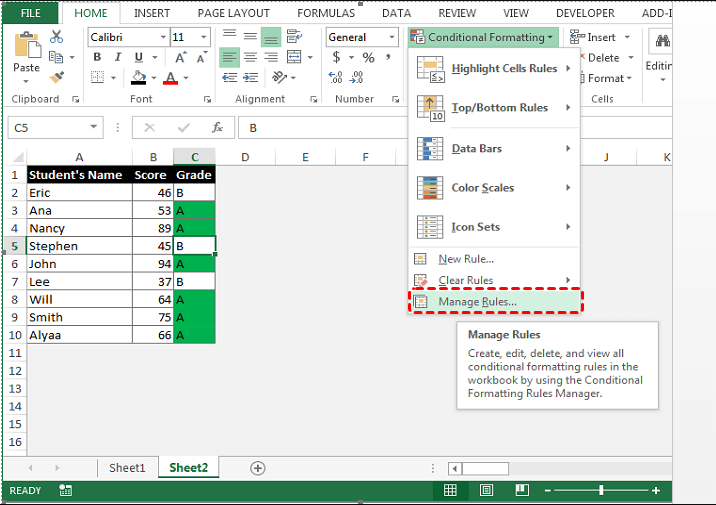Open the FORMULAS ribbon tab

[x=329, y=13]
